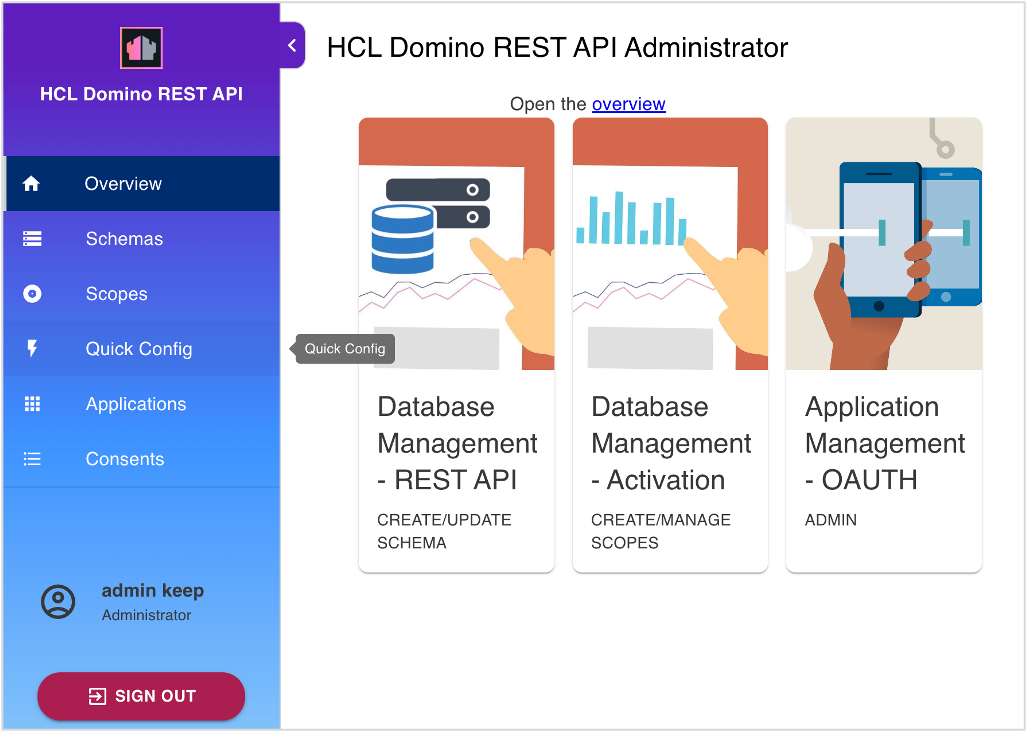Image resolution: width=1026 pixels, height=732 pixels.
Task: Click the HCL Domino REST API logo icon
Action: point(141,48)
